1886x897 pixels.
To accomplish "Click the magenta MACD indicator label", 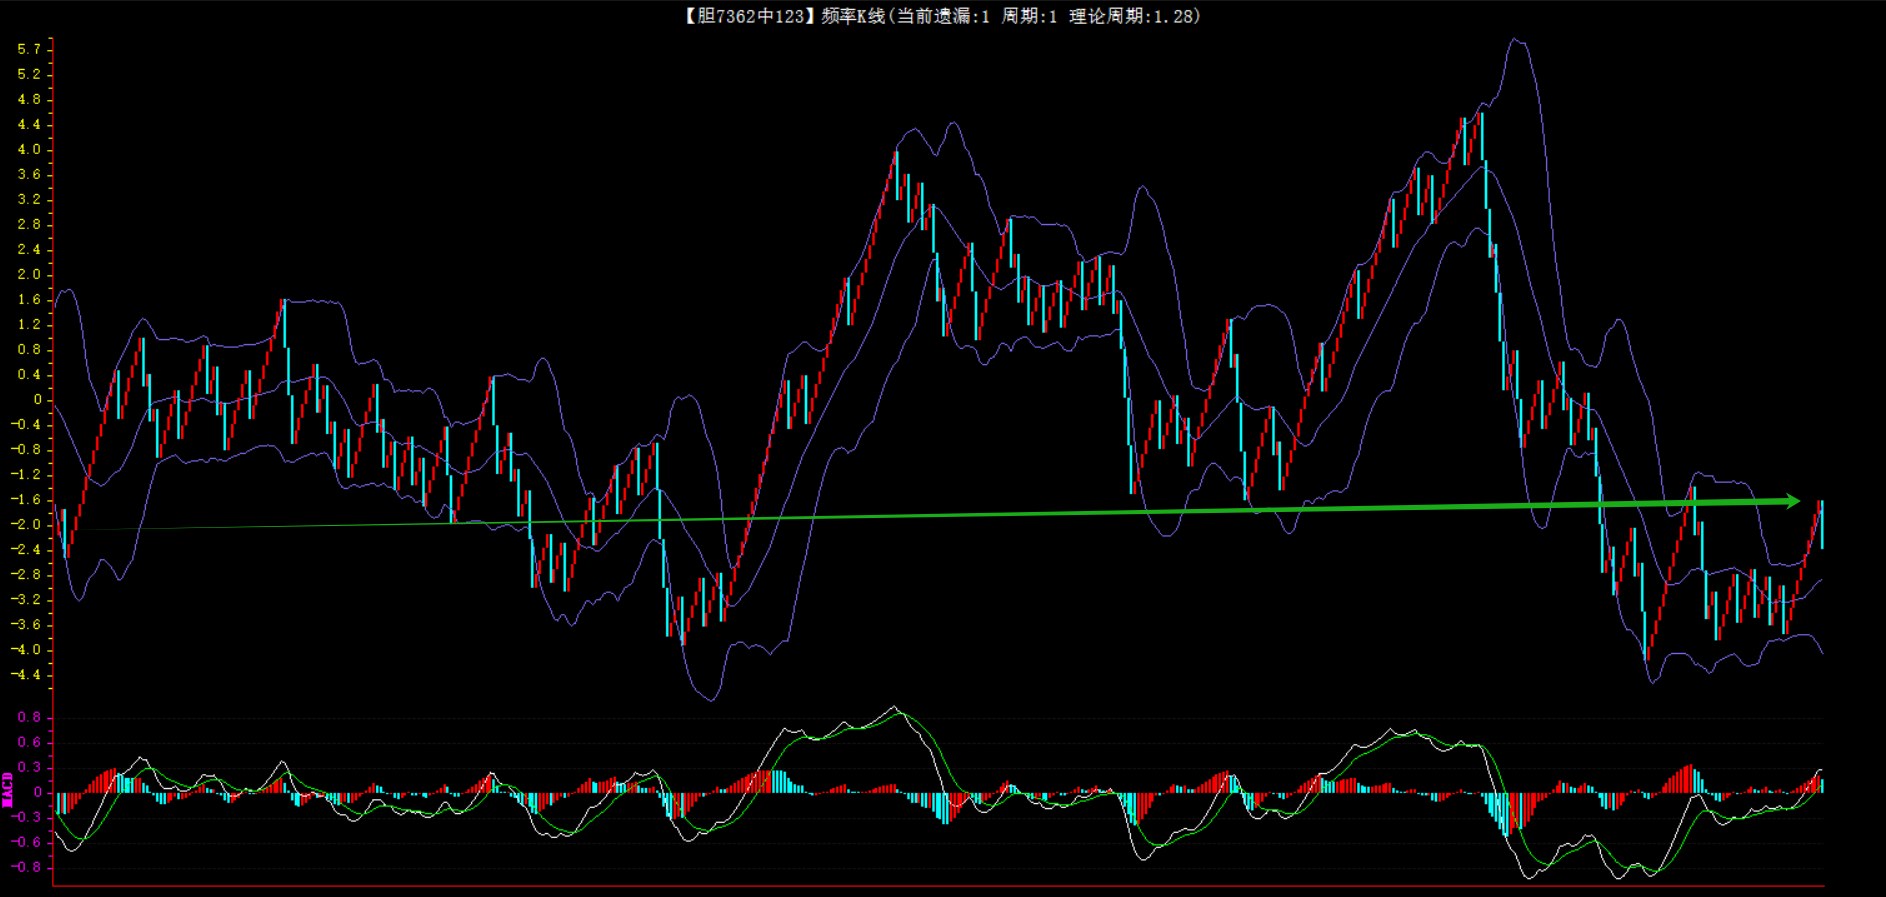I will tap(8, 790).
